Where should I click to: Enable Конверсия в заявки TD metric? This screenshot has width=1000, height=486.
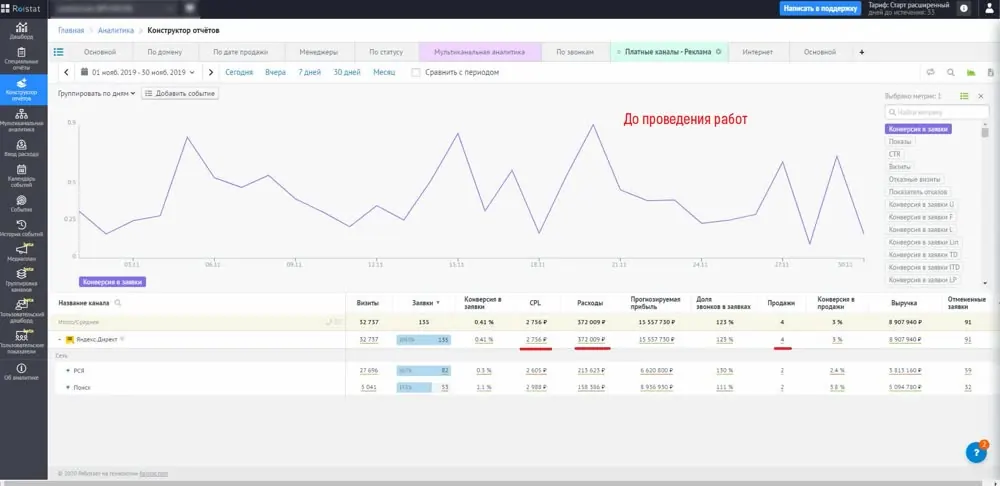tap(923, 254)
